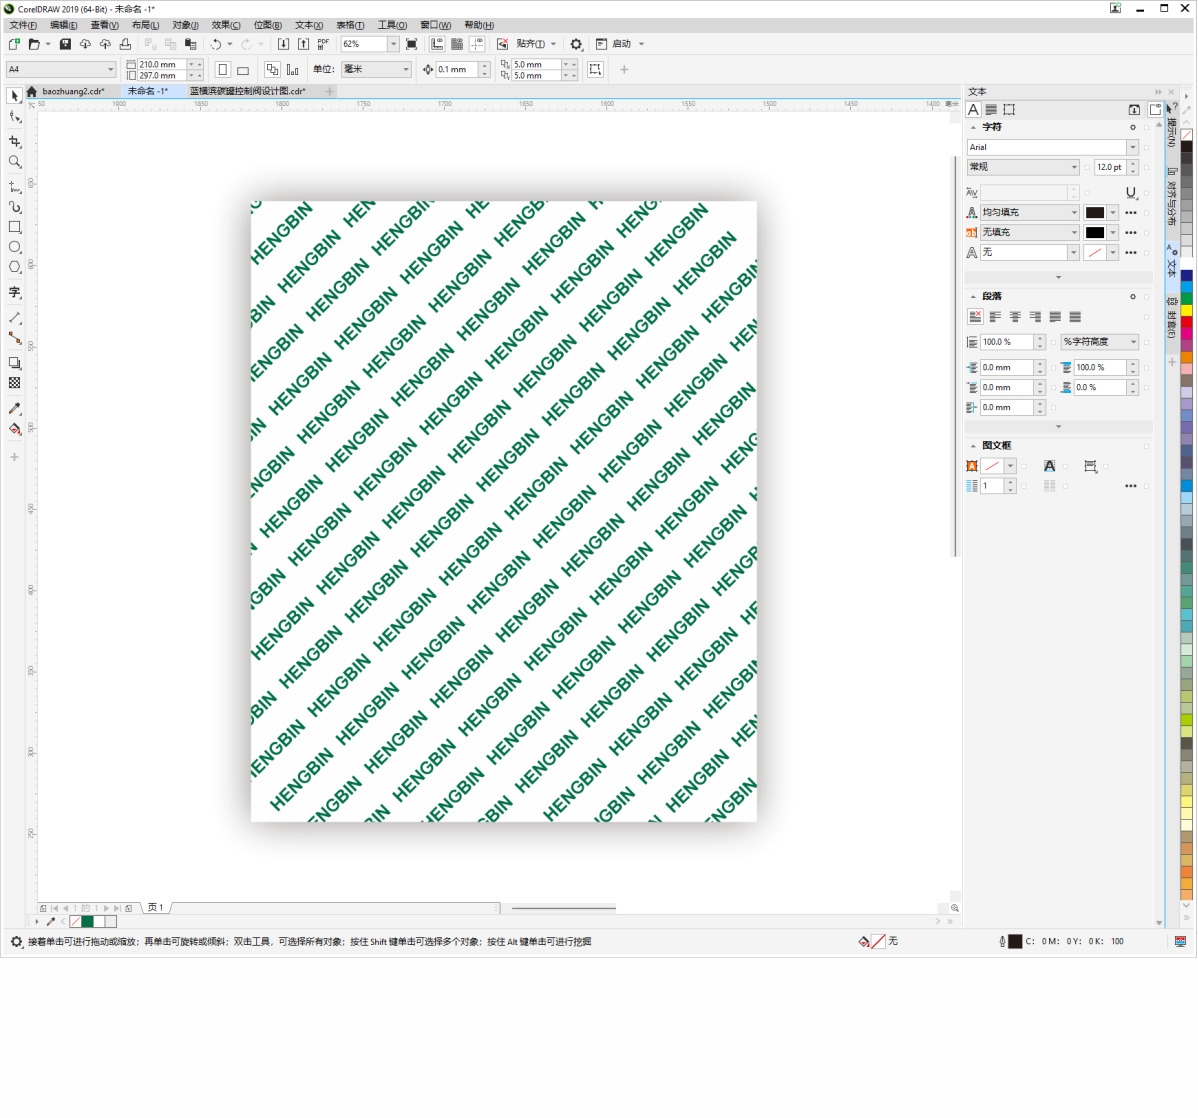Open the Options gear icon
Viewport: 1198px width, 1118px height.
[577, 44]
